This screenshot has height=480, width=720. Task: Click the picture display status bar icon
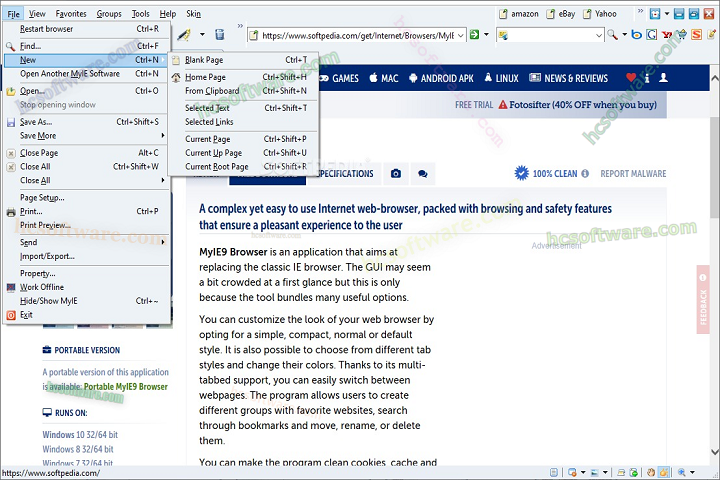click(x=595, y=472)
